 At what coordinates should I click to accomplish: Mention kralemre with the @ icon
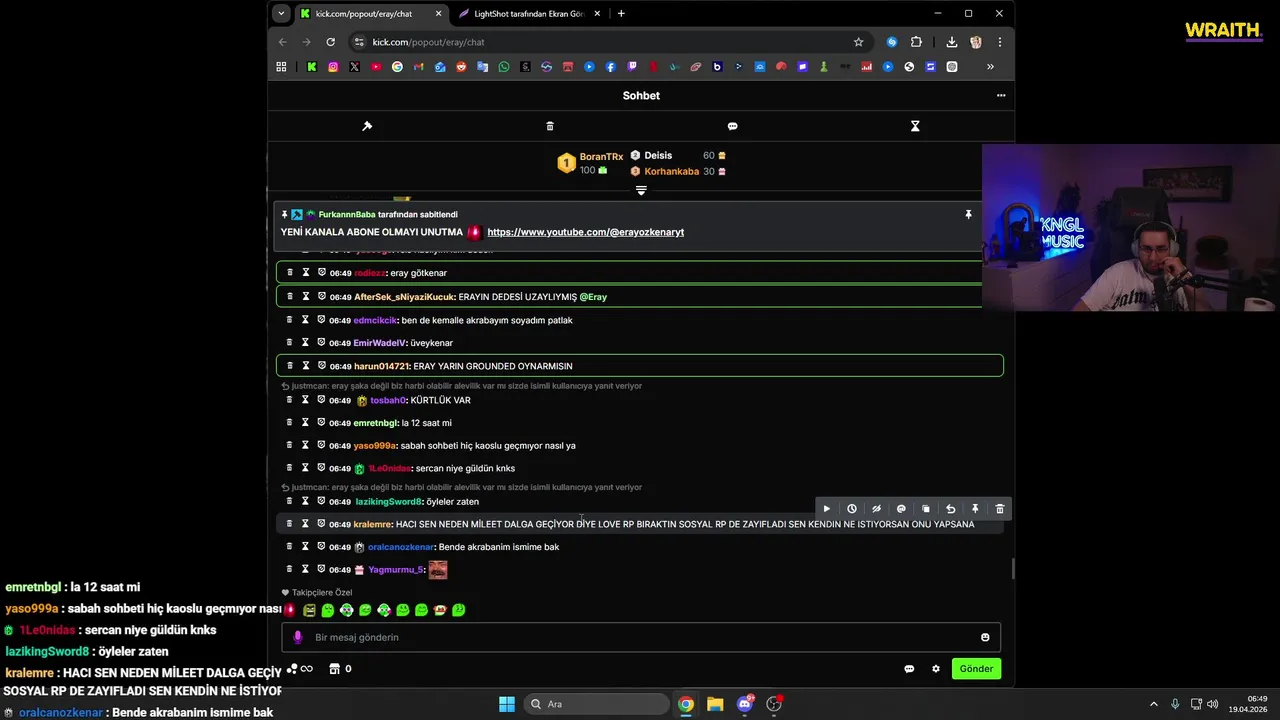(x=901, y=509)
